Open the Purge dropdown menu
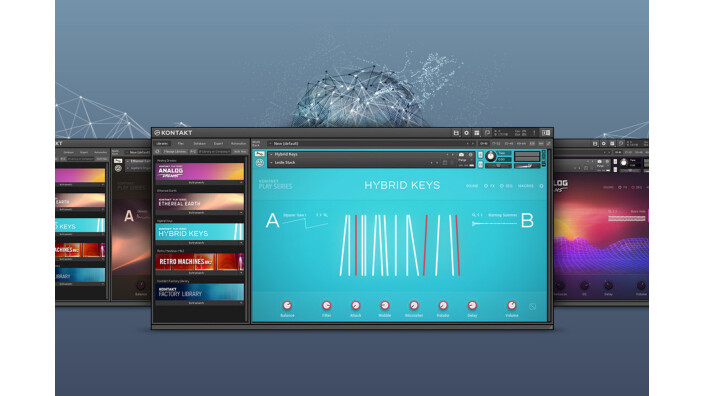The image size is (704, 396). pos(465,160)
